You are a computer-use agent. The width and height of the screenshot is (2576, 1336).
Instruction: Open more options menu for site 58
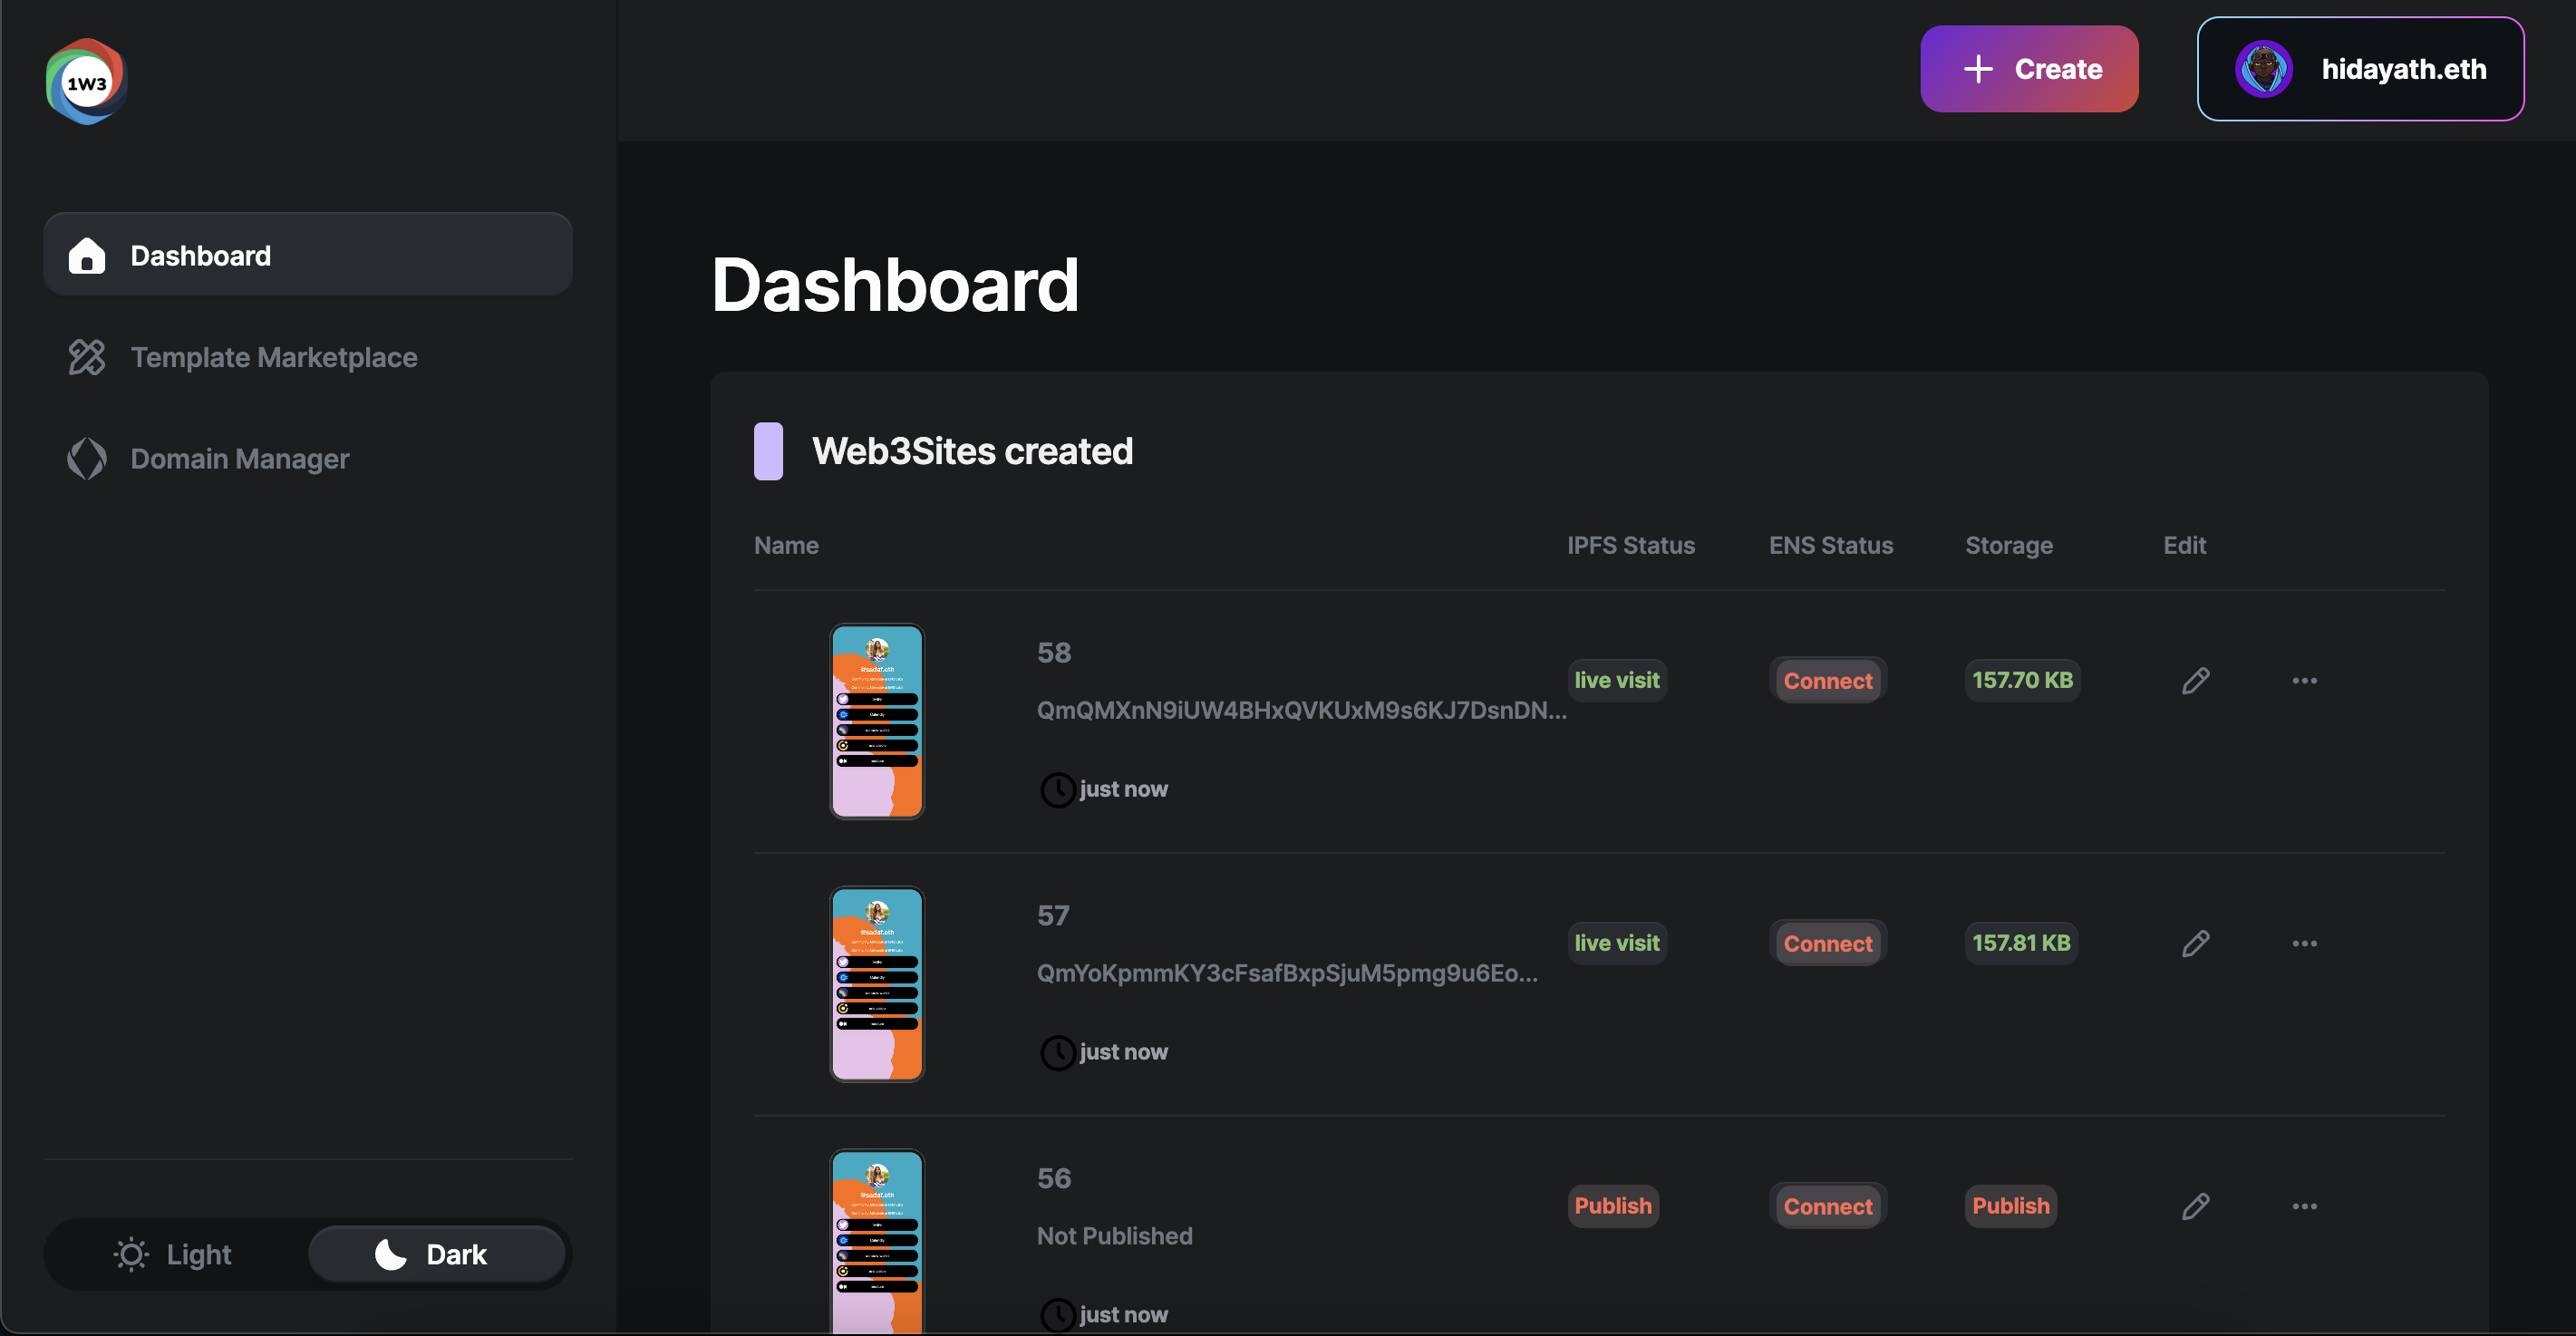point(2304,681)
